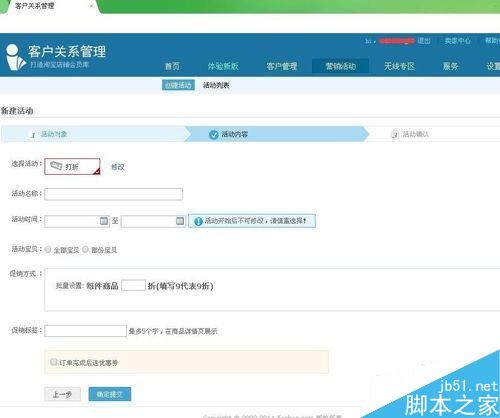This screenshot has height=418, width=500.
Task: Click the 打折 discount tag icon
Action: 56,165
